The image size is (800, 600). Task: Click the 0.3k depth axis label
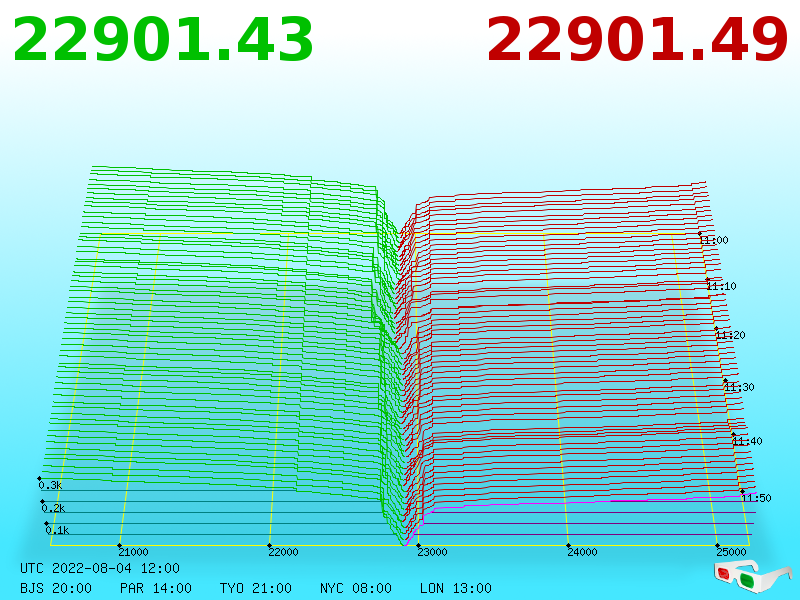pos(51,485)
